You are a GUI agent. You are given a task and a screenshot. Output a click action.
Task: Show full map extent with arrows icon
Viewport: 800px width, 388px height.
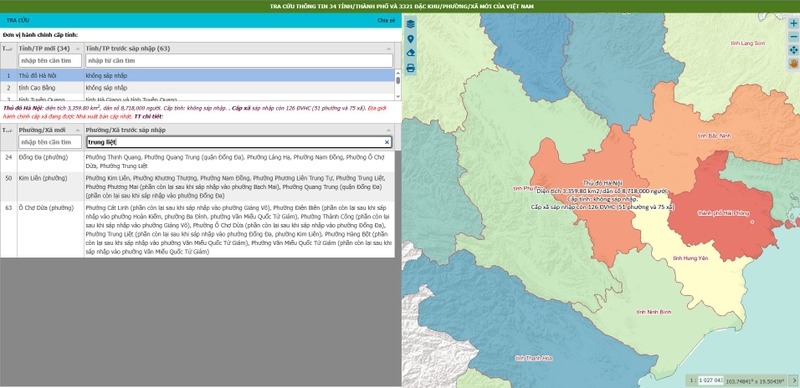793,50
